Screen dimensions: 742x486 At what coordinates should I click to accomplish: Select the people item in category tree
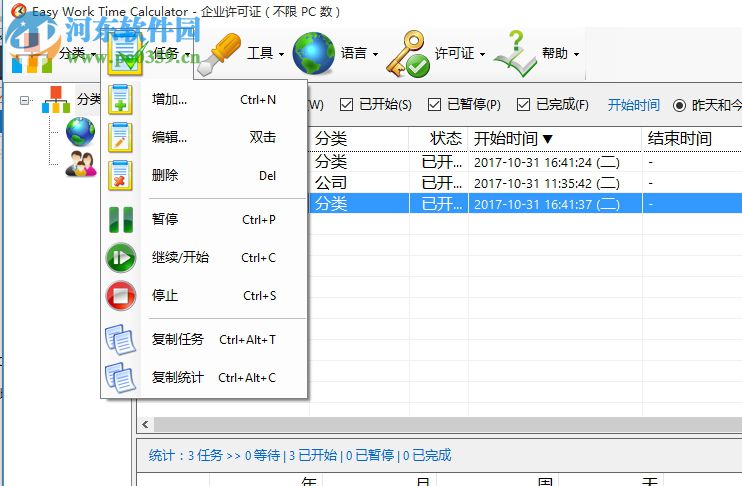click(80, 164)
